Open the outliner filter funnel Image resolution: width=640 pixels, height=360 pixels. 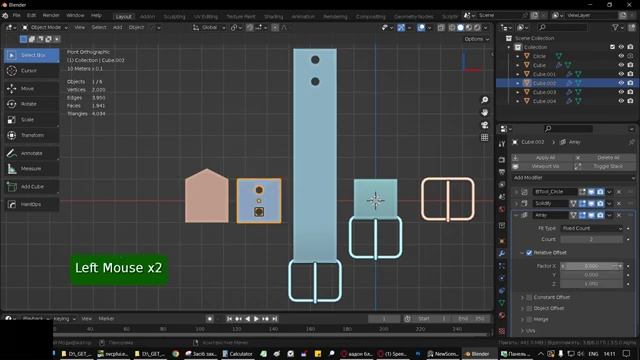point(615,27)
